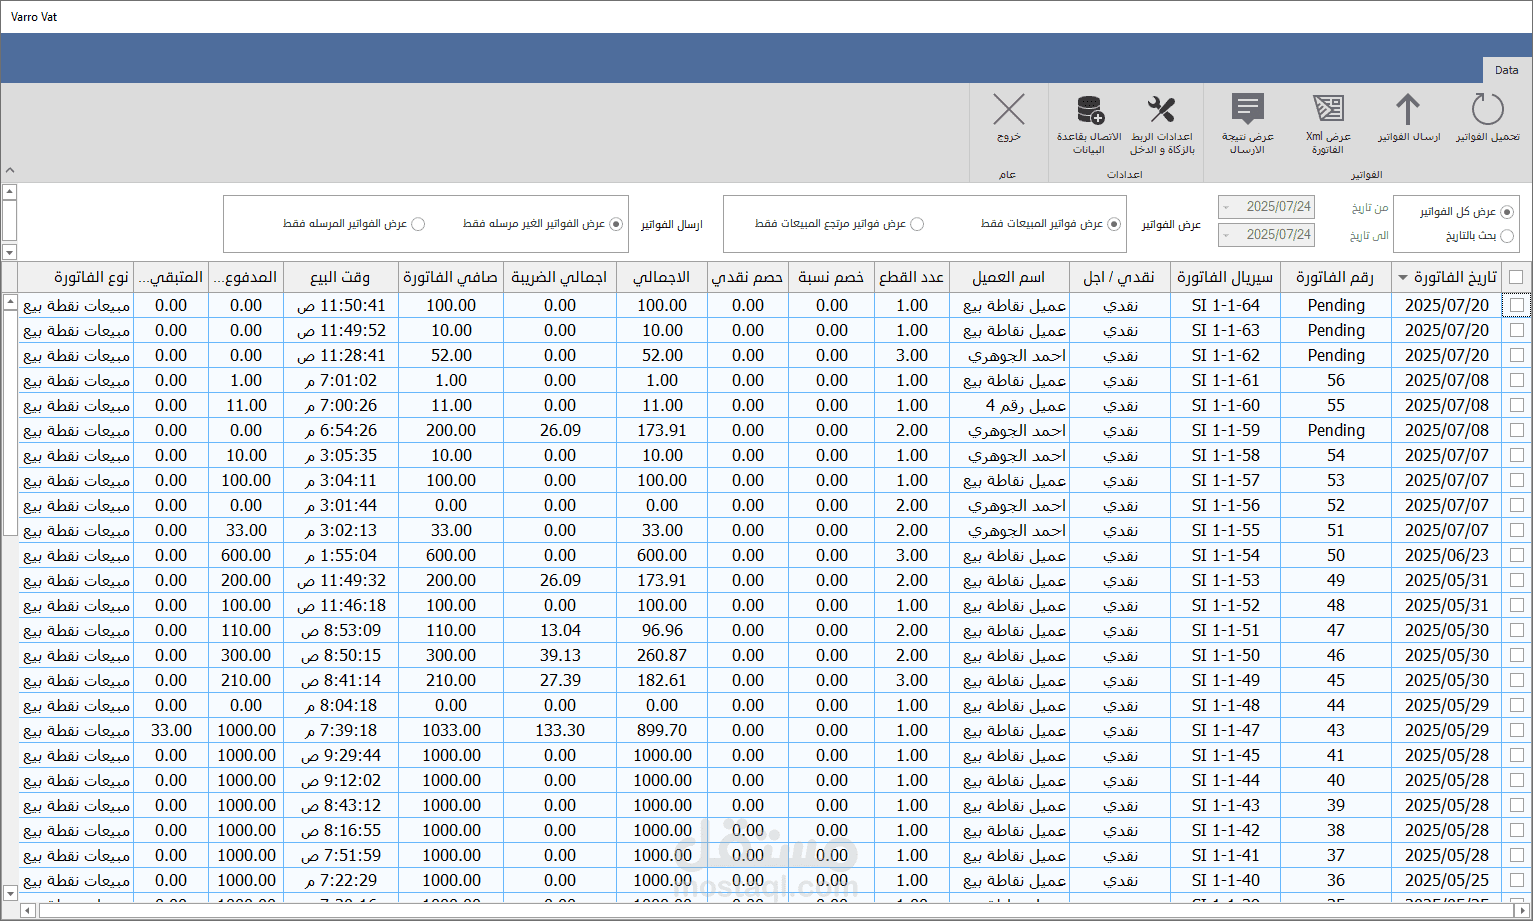Open the sending result (عرض نتيجة الارسال) icon

(1248, 108)
